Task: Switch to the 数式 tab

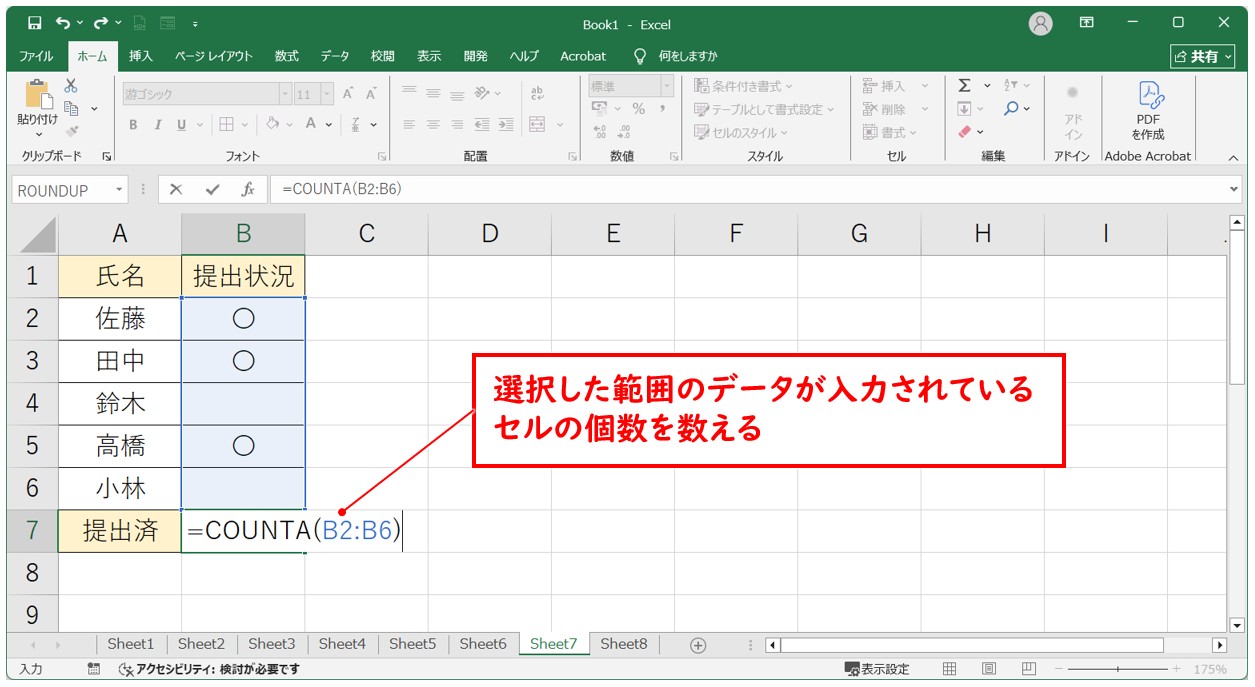Action: [x=287, y=56]
